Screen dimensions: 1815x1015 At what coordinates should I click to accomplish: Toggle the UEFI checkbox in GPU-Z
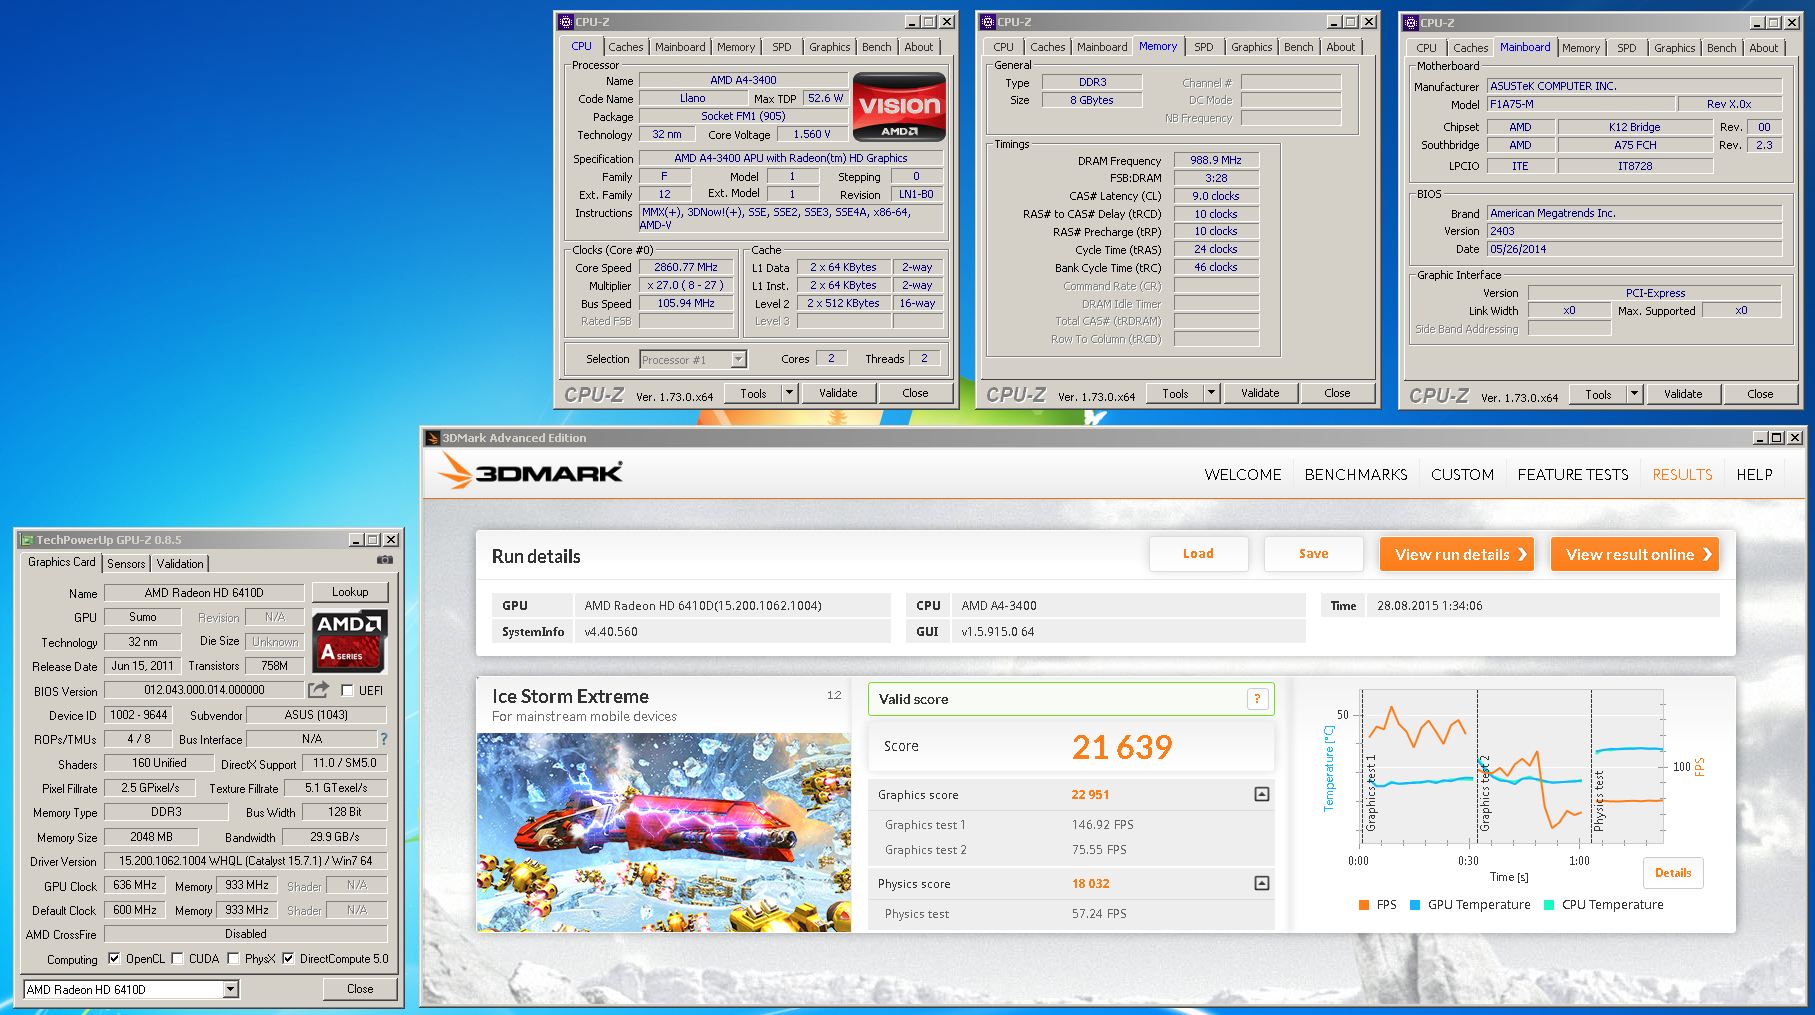click(347, 690)
